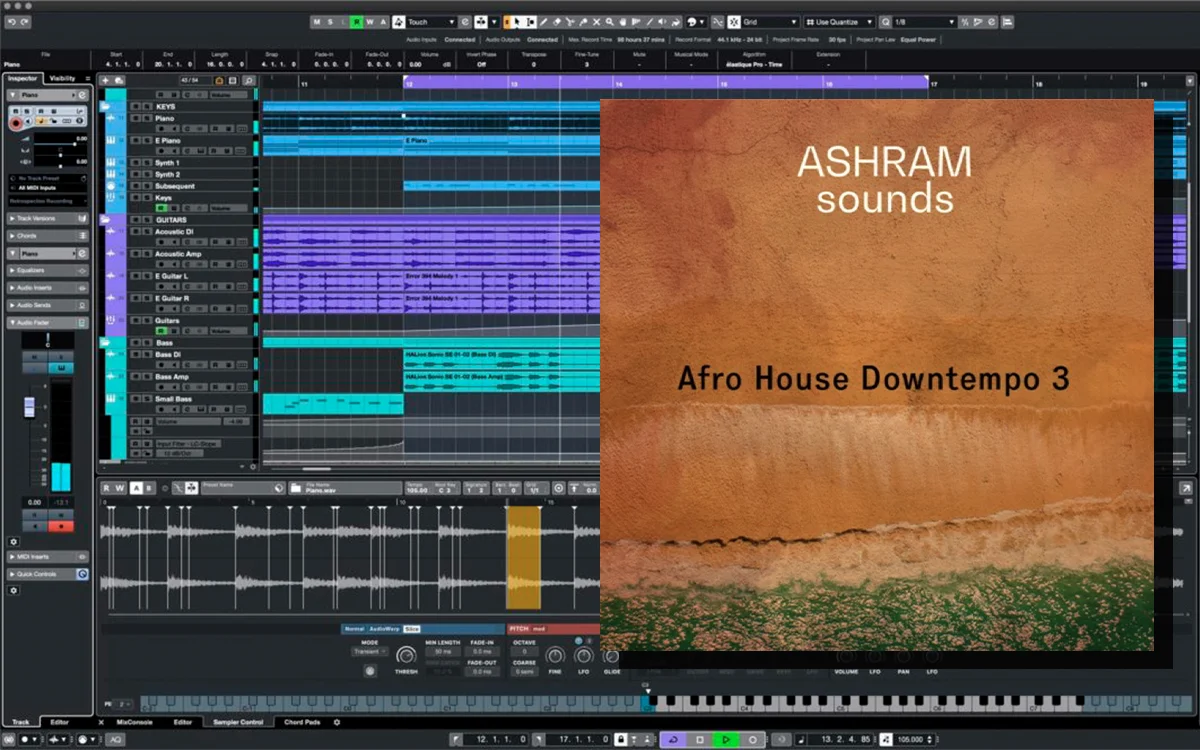
Task: Click the Audio Fader channel fader handle
Action: (30, 407)
